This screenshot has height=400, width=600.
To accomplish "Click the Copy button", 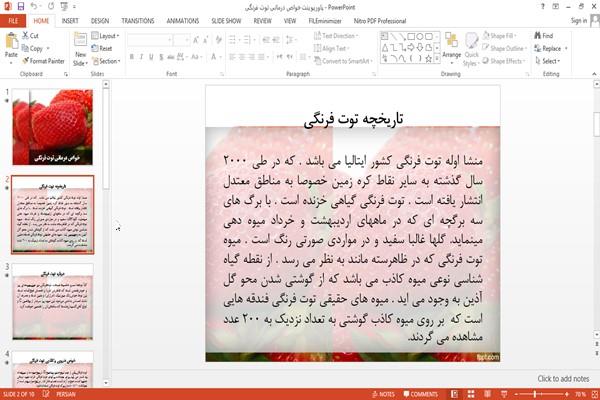I will (x=32, y=48).
